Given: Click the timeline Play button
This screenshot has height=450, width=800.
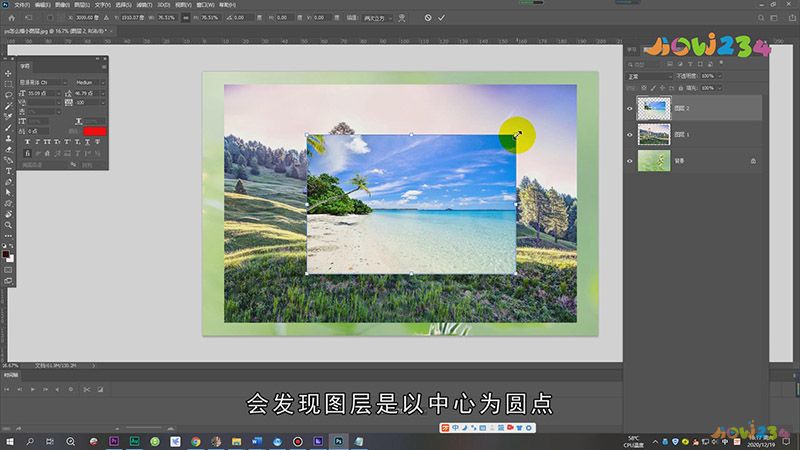Looking at the screenshot, I should [x=33, y=389].
